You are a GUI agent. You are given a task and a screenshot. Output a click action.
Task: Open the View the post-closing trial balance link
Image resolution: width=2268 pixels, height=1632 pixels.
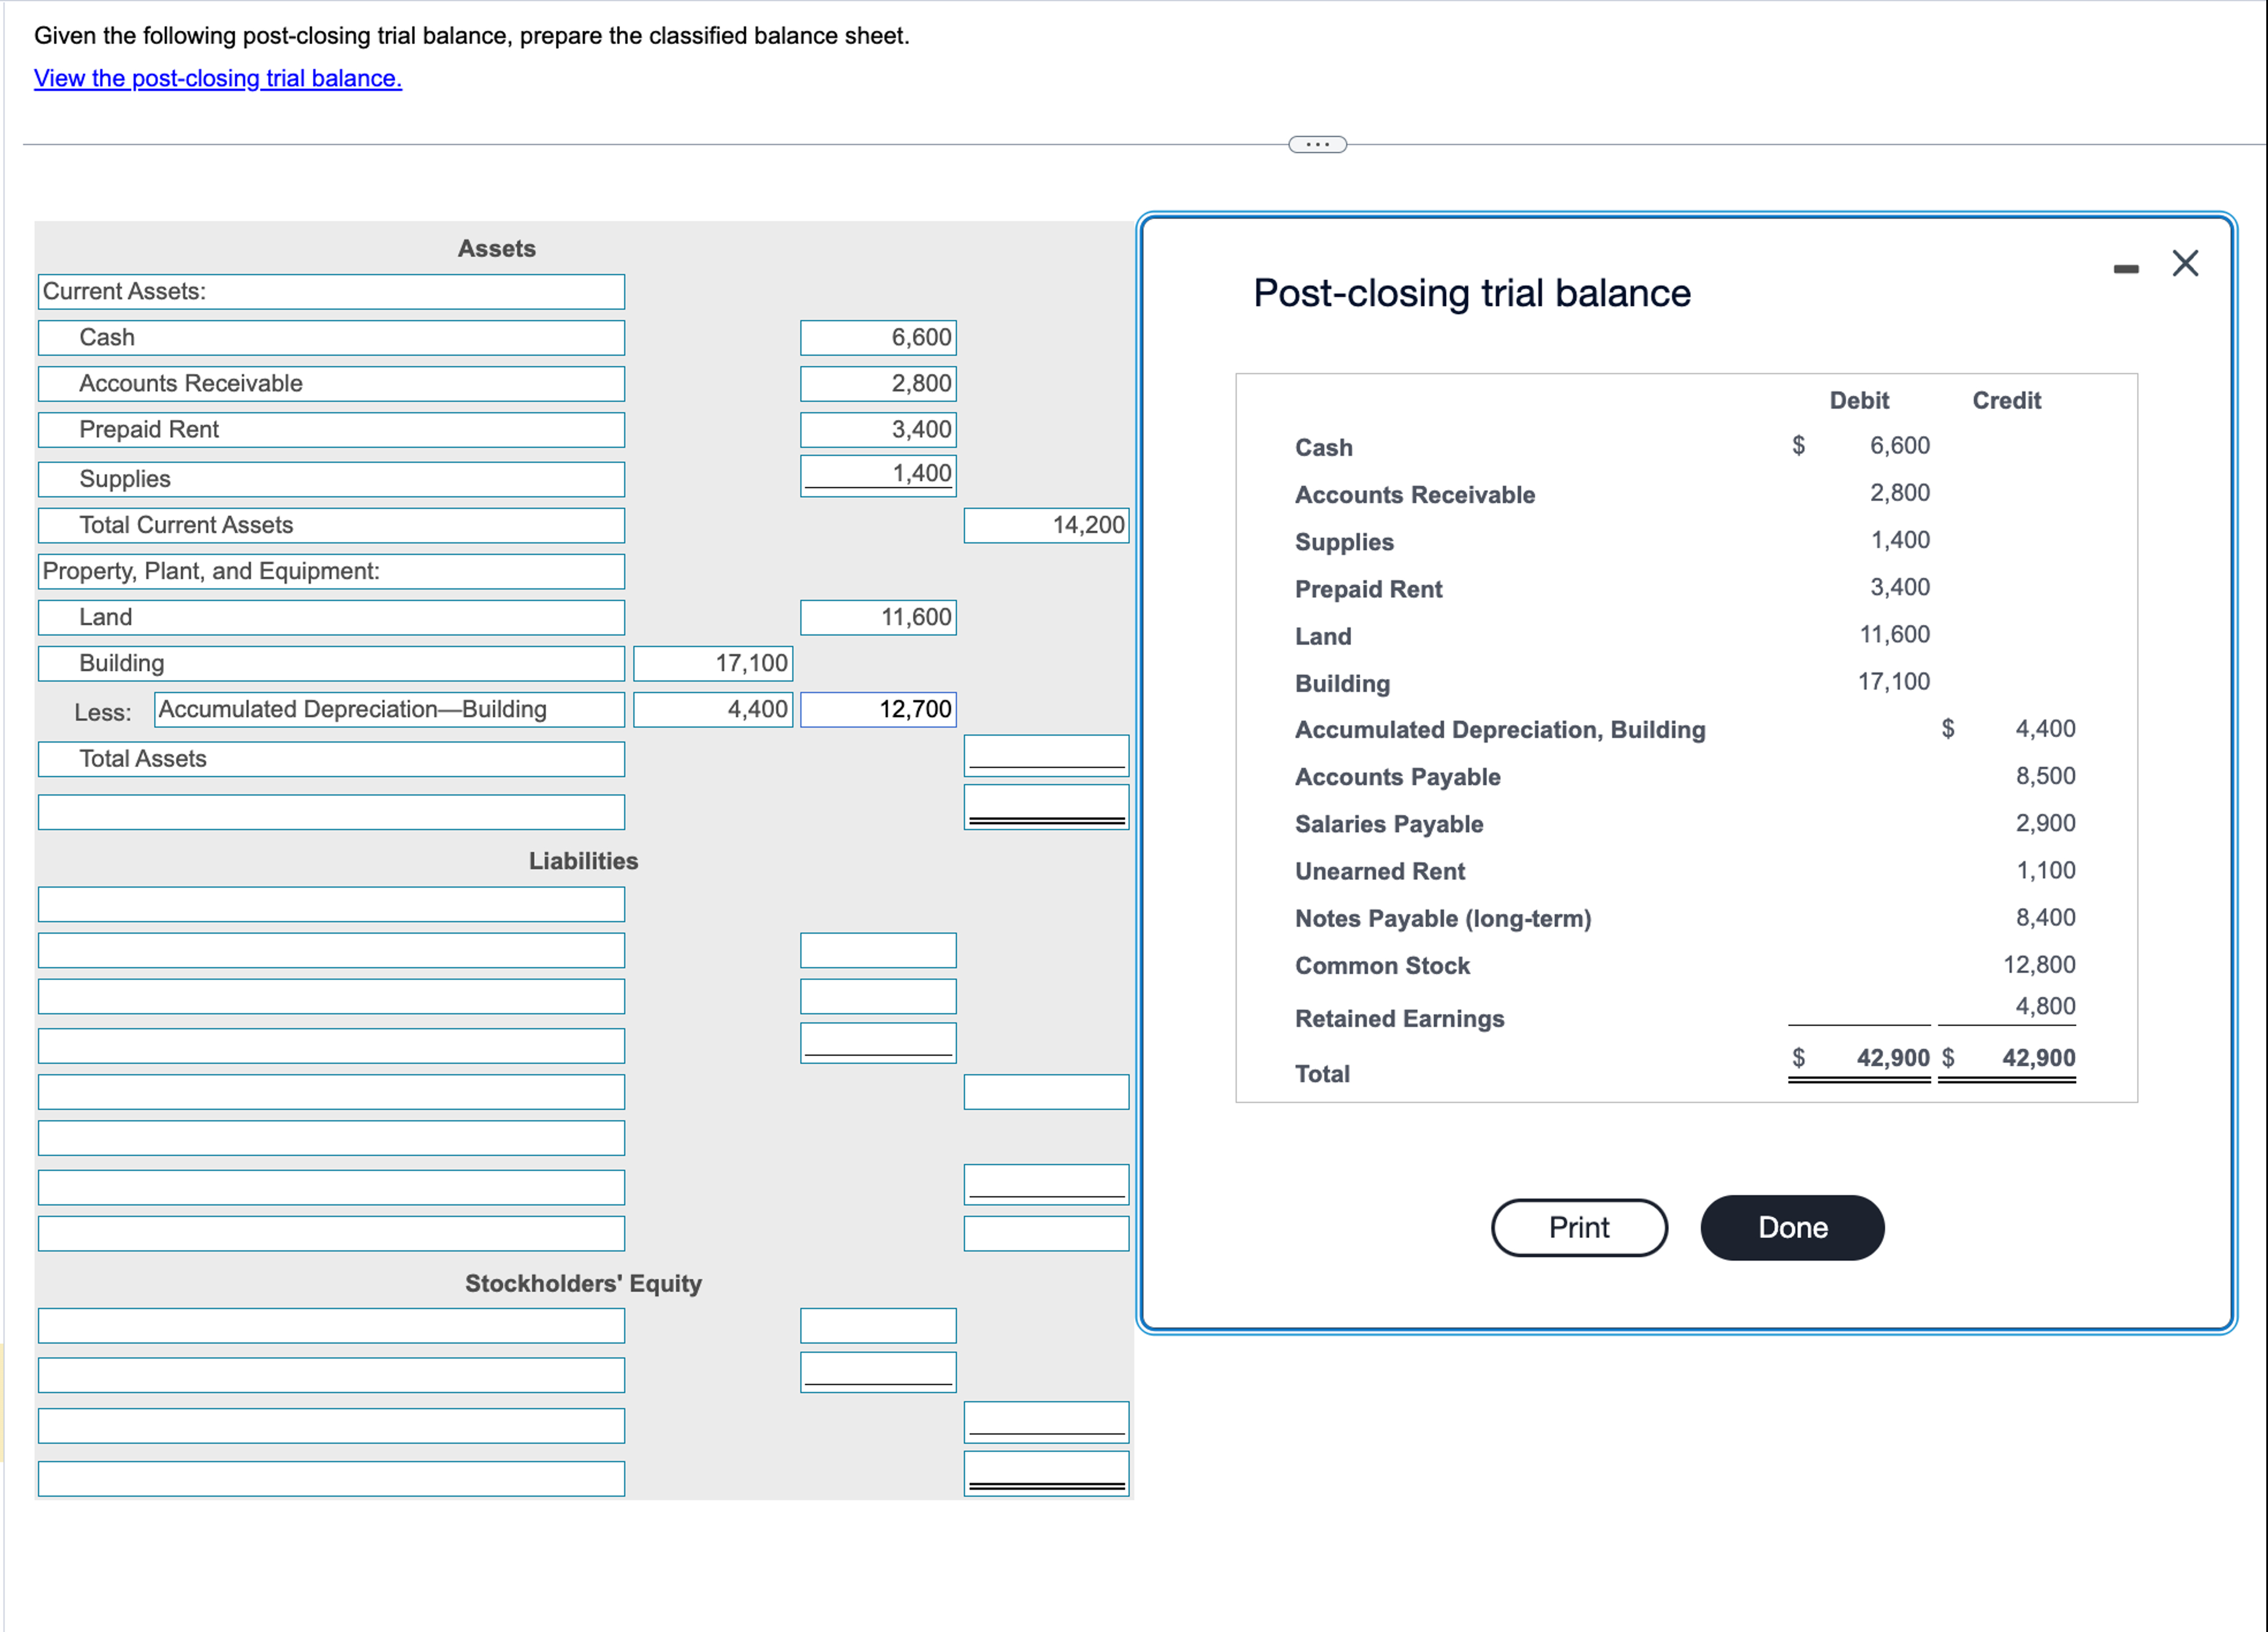point(218,78)
